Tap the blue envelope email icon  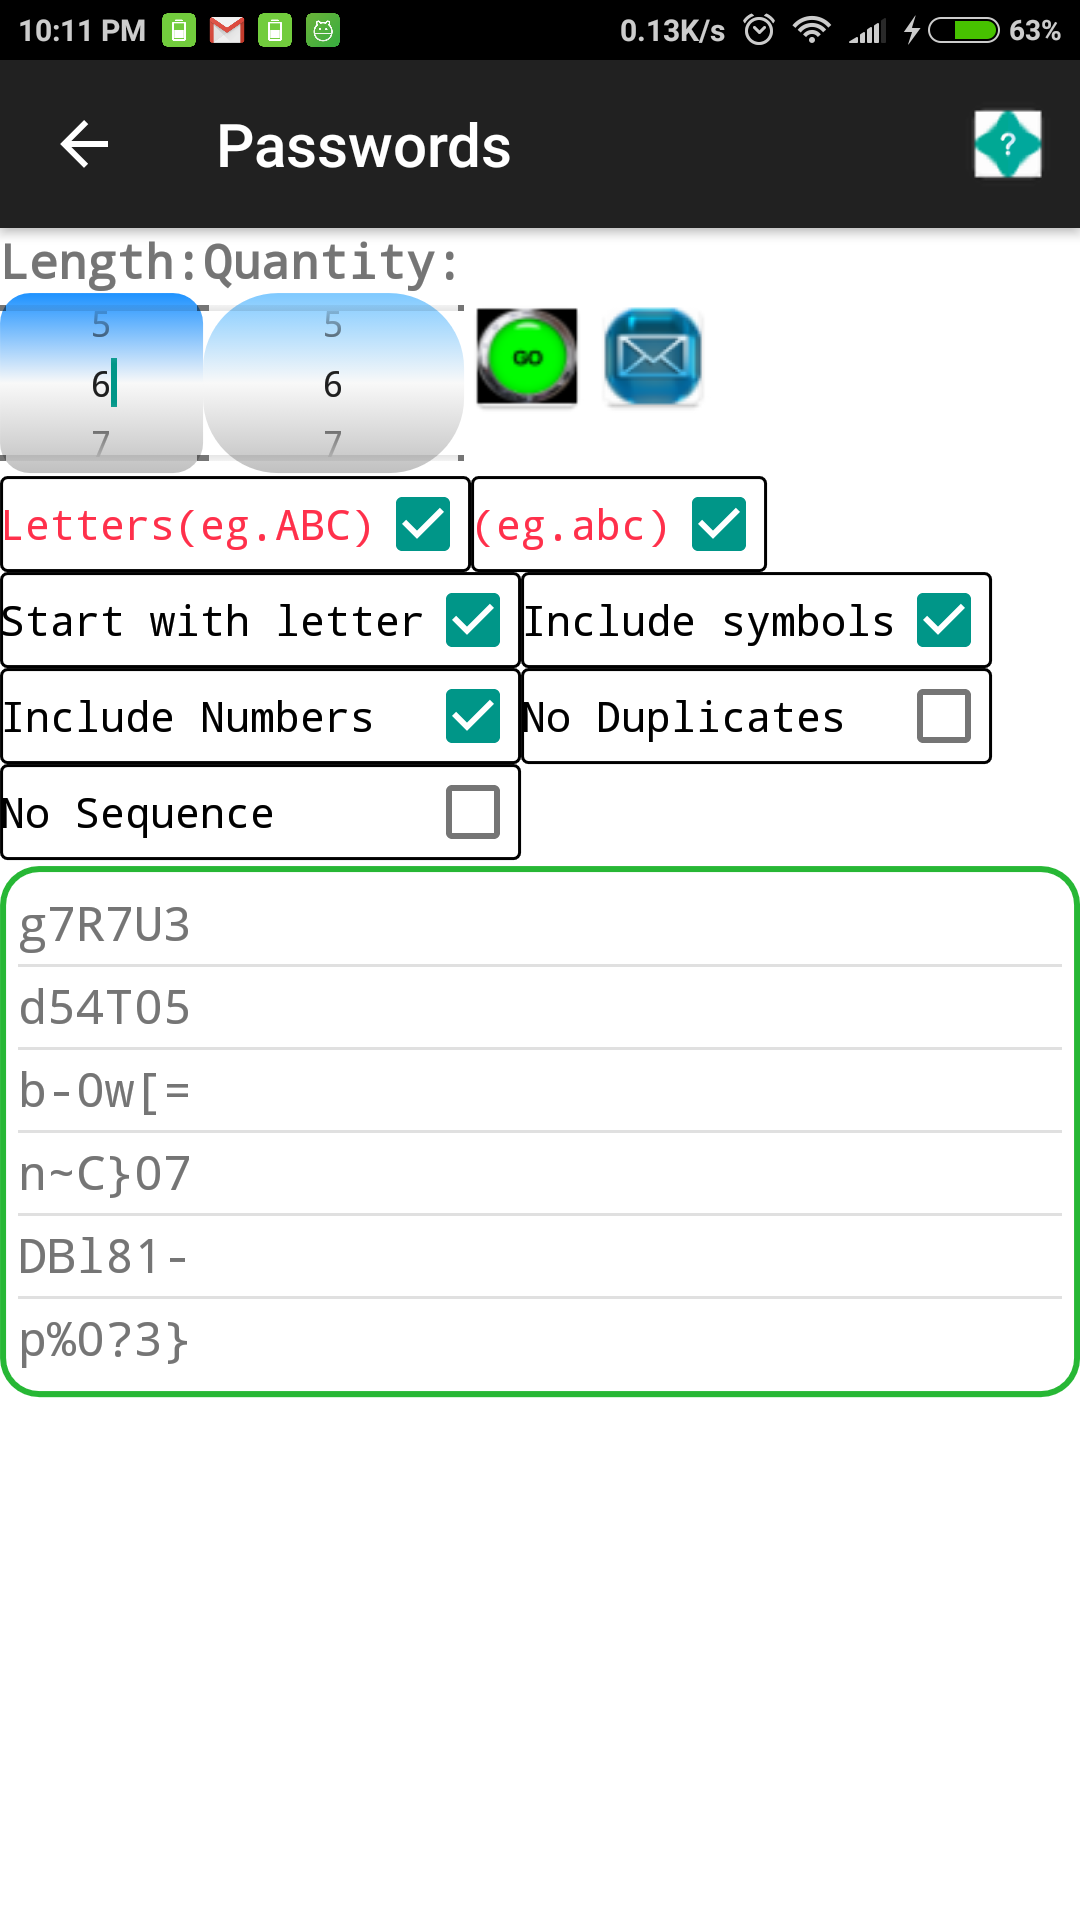pyautogui.click(x=653, y=357)
